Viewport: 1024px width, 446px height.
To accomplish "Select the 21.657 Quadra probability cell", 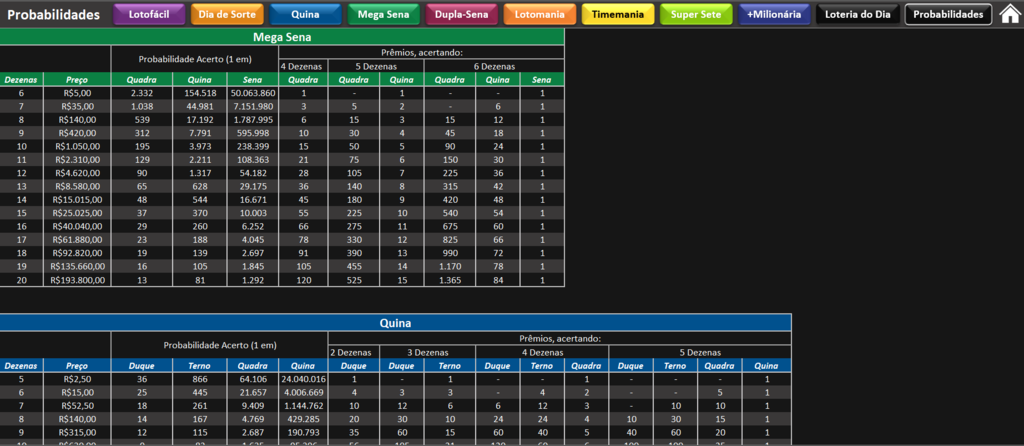I will coord(253,392).
